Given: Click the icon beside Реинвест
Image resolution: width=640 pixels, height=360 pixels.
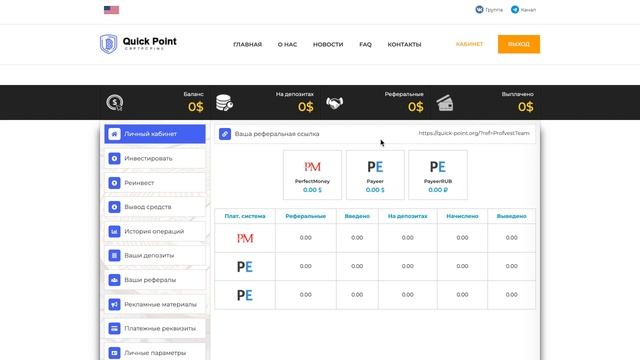Looking at the screenshot, I should (x=114, y=183).
